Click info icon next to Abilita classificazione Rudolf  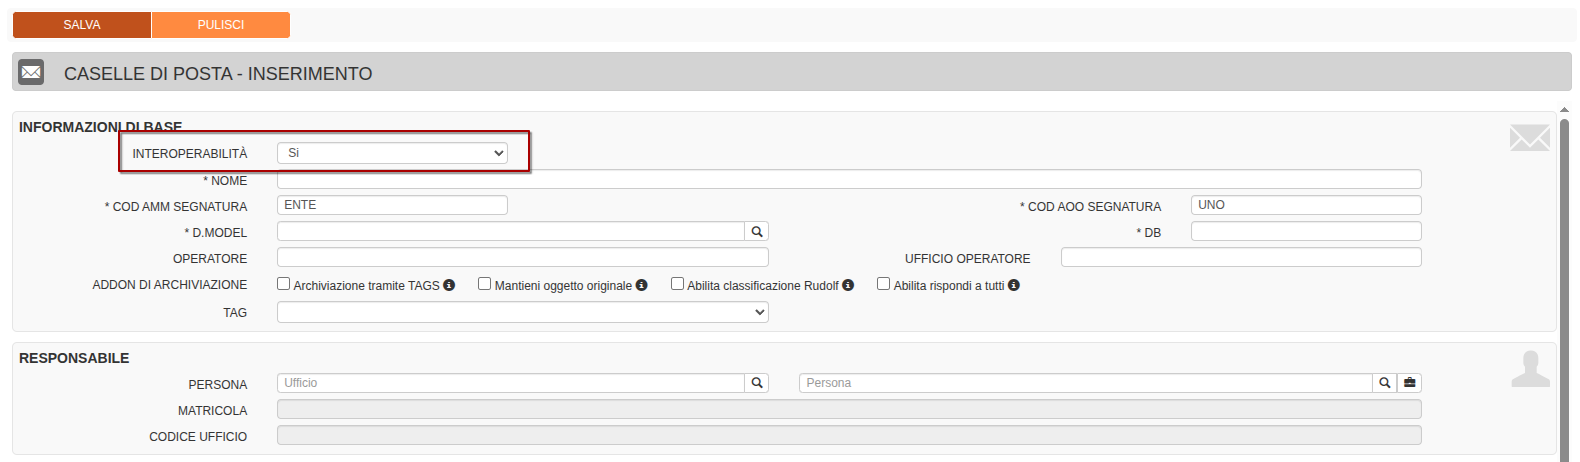[x=848, y=285]
